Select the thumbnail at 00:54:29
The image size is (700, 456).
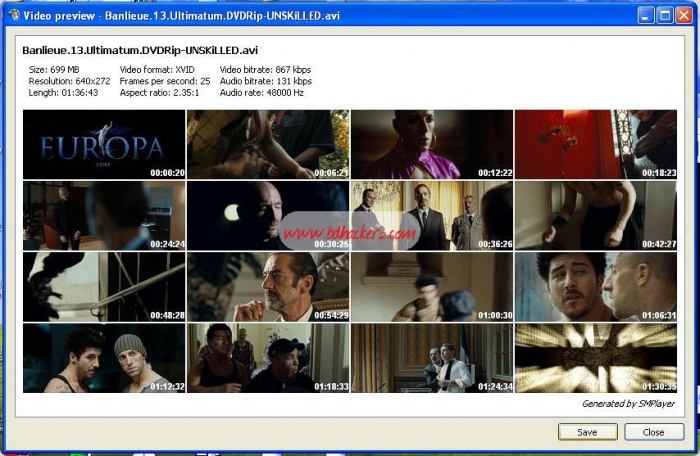click(x=268, y=287)
